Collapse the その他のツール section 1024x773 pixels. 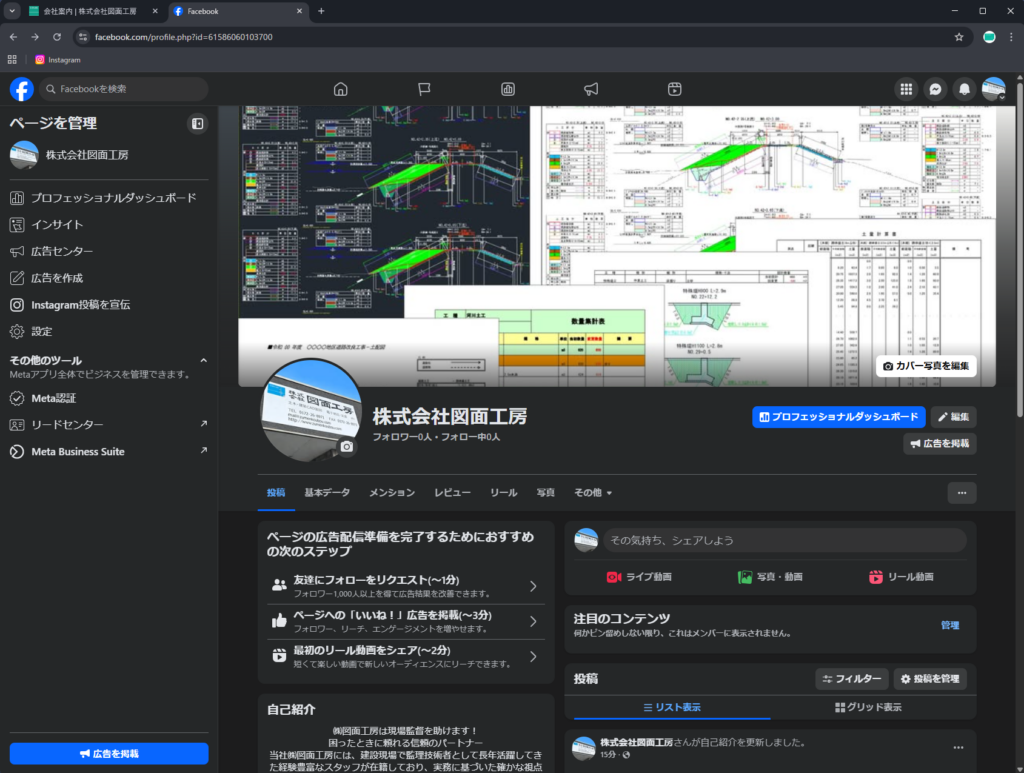203,360
